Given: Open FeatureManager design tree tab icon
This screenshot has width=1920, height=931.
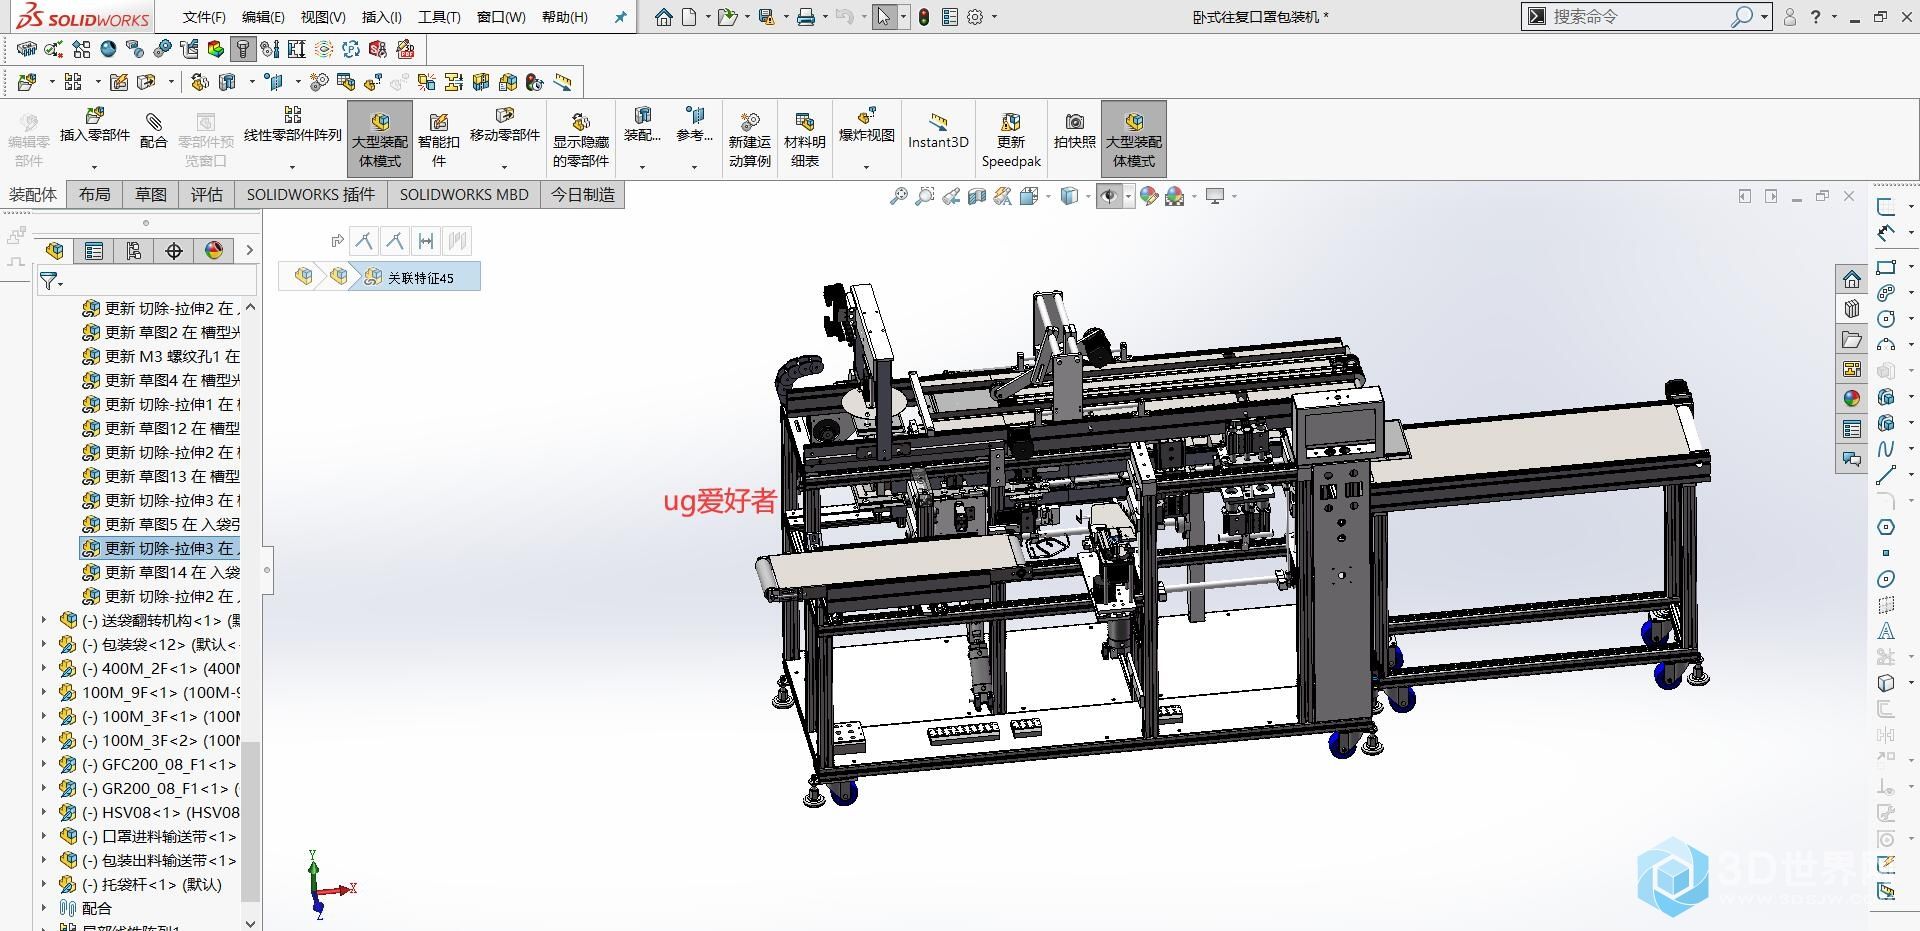Looking at the screenshot, I should tap(55, 251).
